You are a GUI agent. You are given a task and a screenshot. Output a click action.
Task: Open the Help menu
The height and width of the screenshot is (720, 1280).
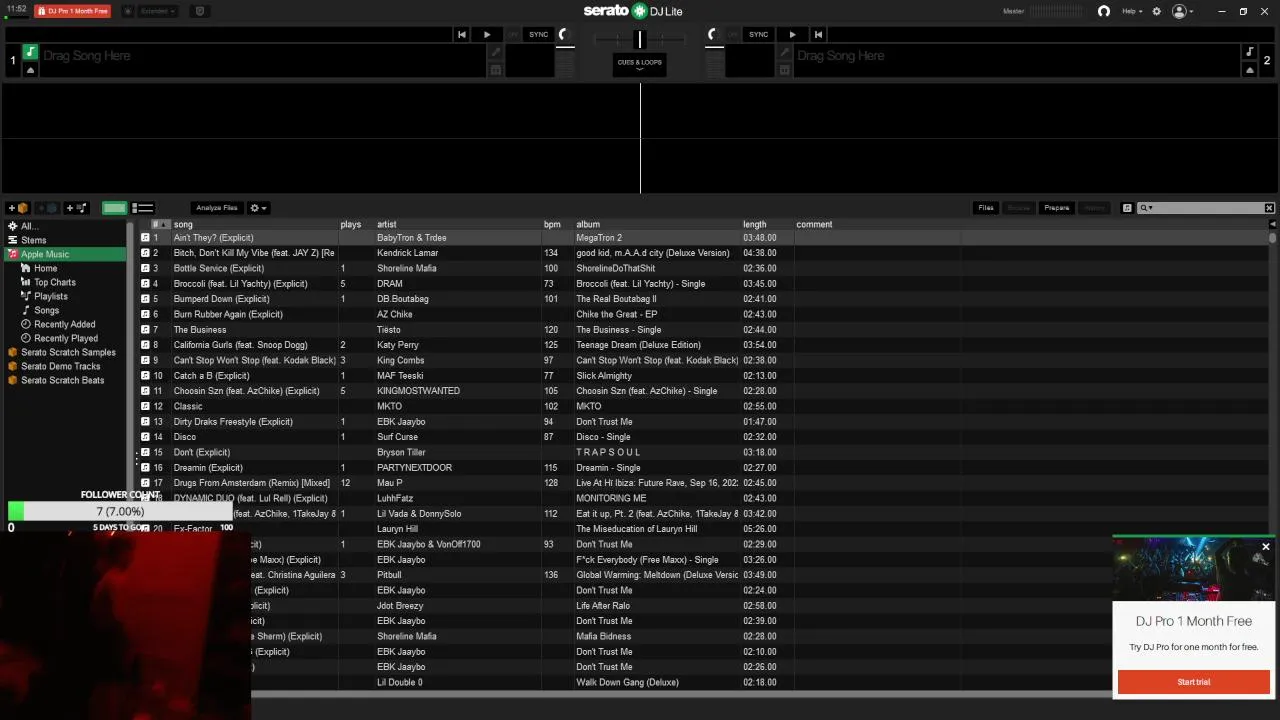pos(1132,11)
